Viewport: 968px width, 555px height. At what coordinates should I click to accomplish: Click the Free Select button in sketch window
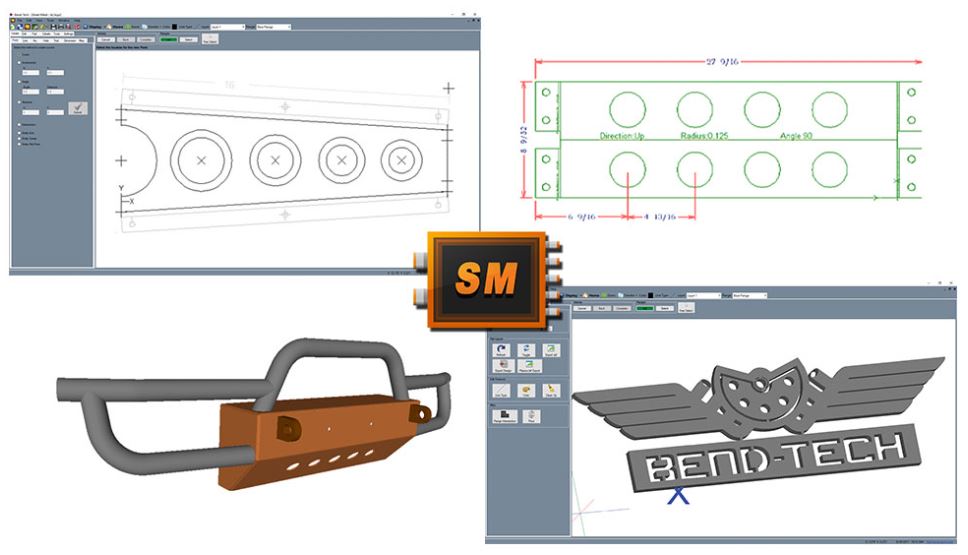coord(211,39)
